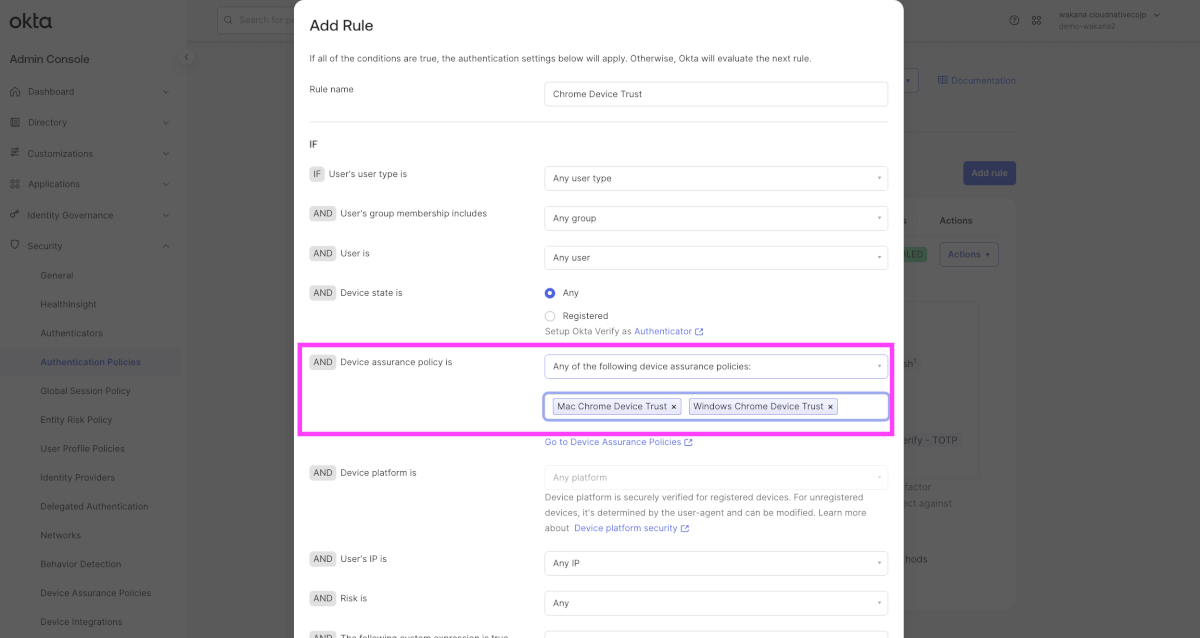Click the top search field

pos(258,20)
